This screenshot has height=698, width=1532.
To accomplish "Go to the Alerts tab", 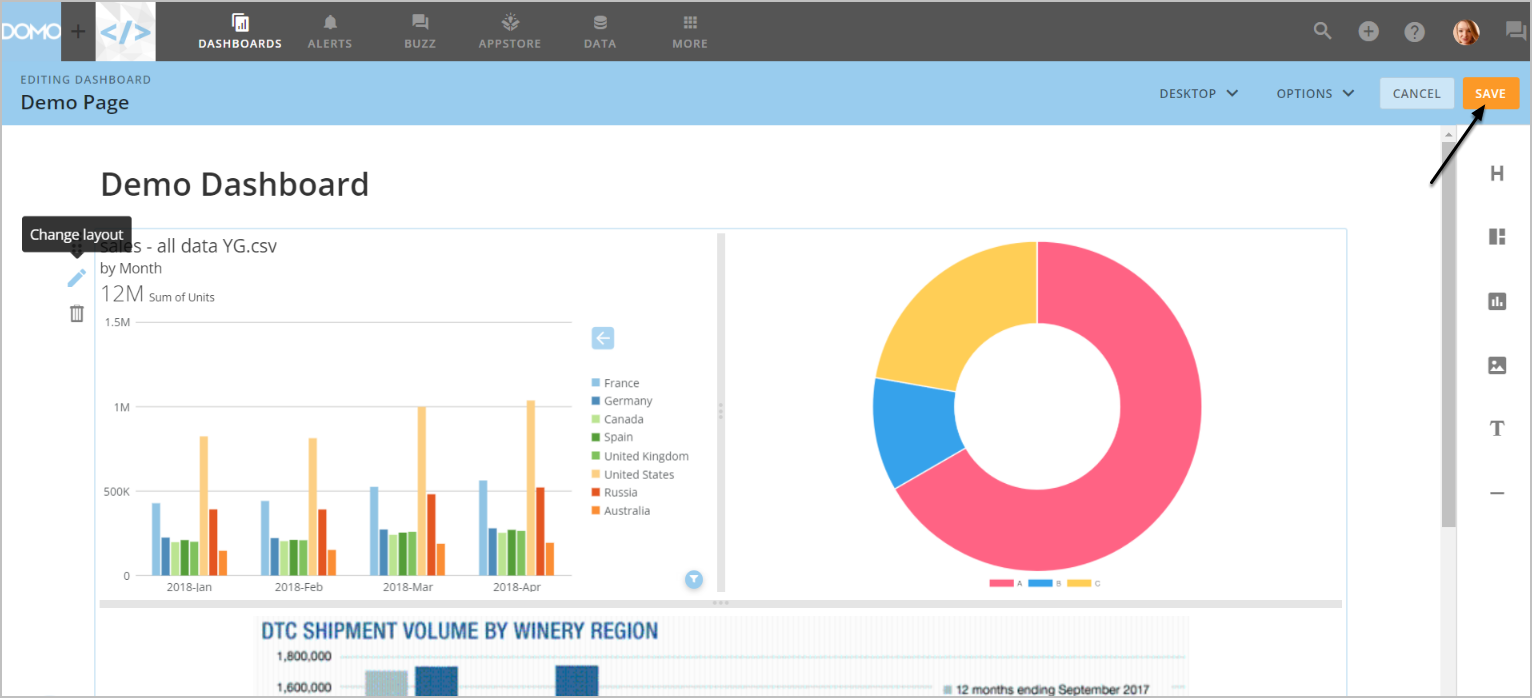I will point(330,31).
